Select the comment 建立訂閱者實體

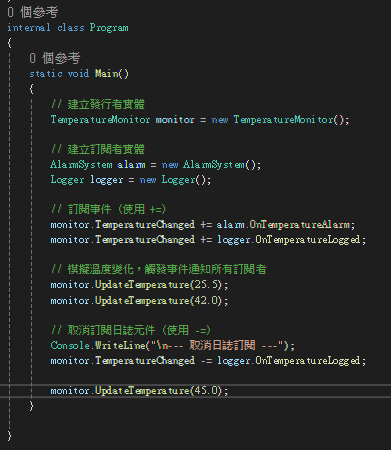98,149
